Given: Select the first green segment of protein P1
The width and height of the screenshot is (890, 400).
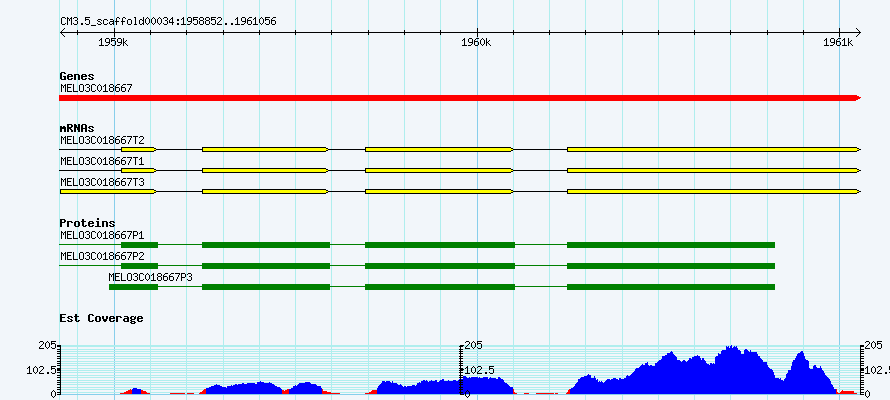Looking at the screenshot, I should [140, 245].
